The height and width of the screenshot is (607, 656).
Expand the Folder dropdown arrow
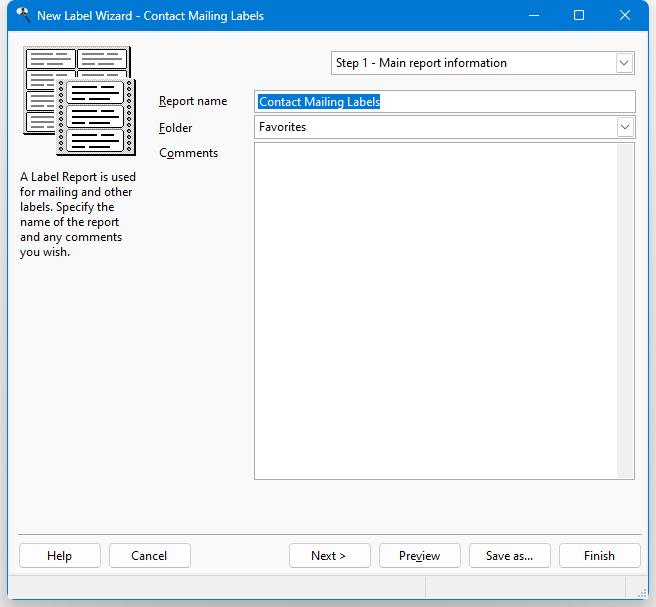[x=624, y=127]
